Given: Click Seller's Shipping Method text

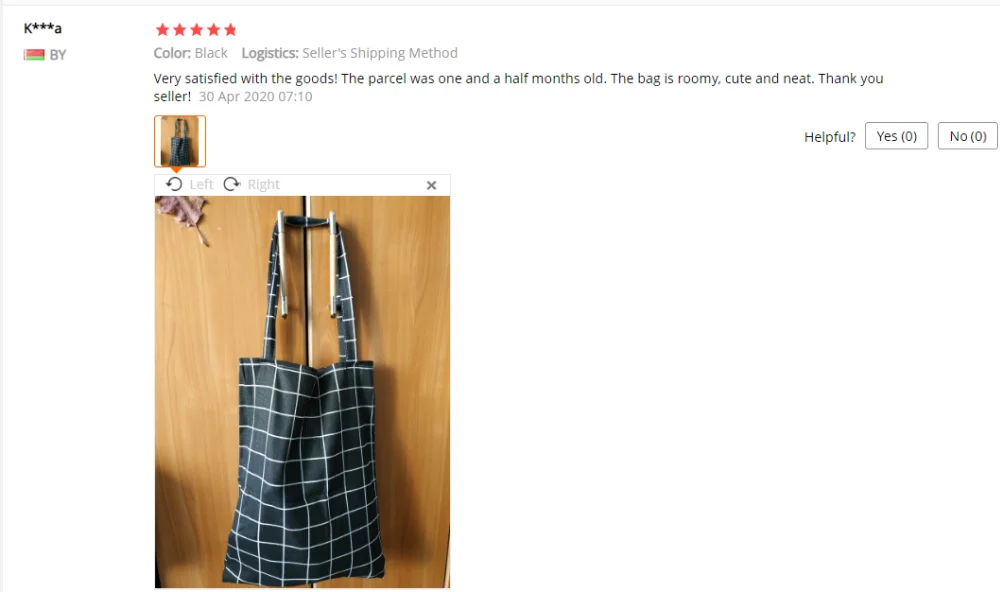Looking at the screenshot, I should [x=380, y=53].
